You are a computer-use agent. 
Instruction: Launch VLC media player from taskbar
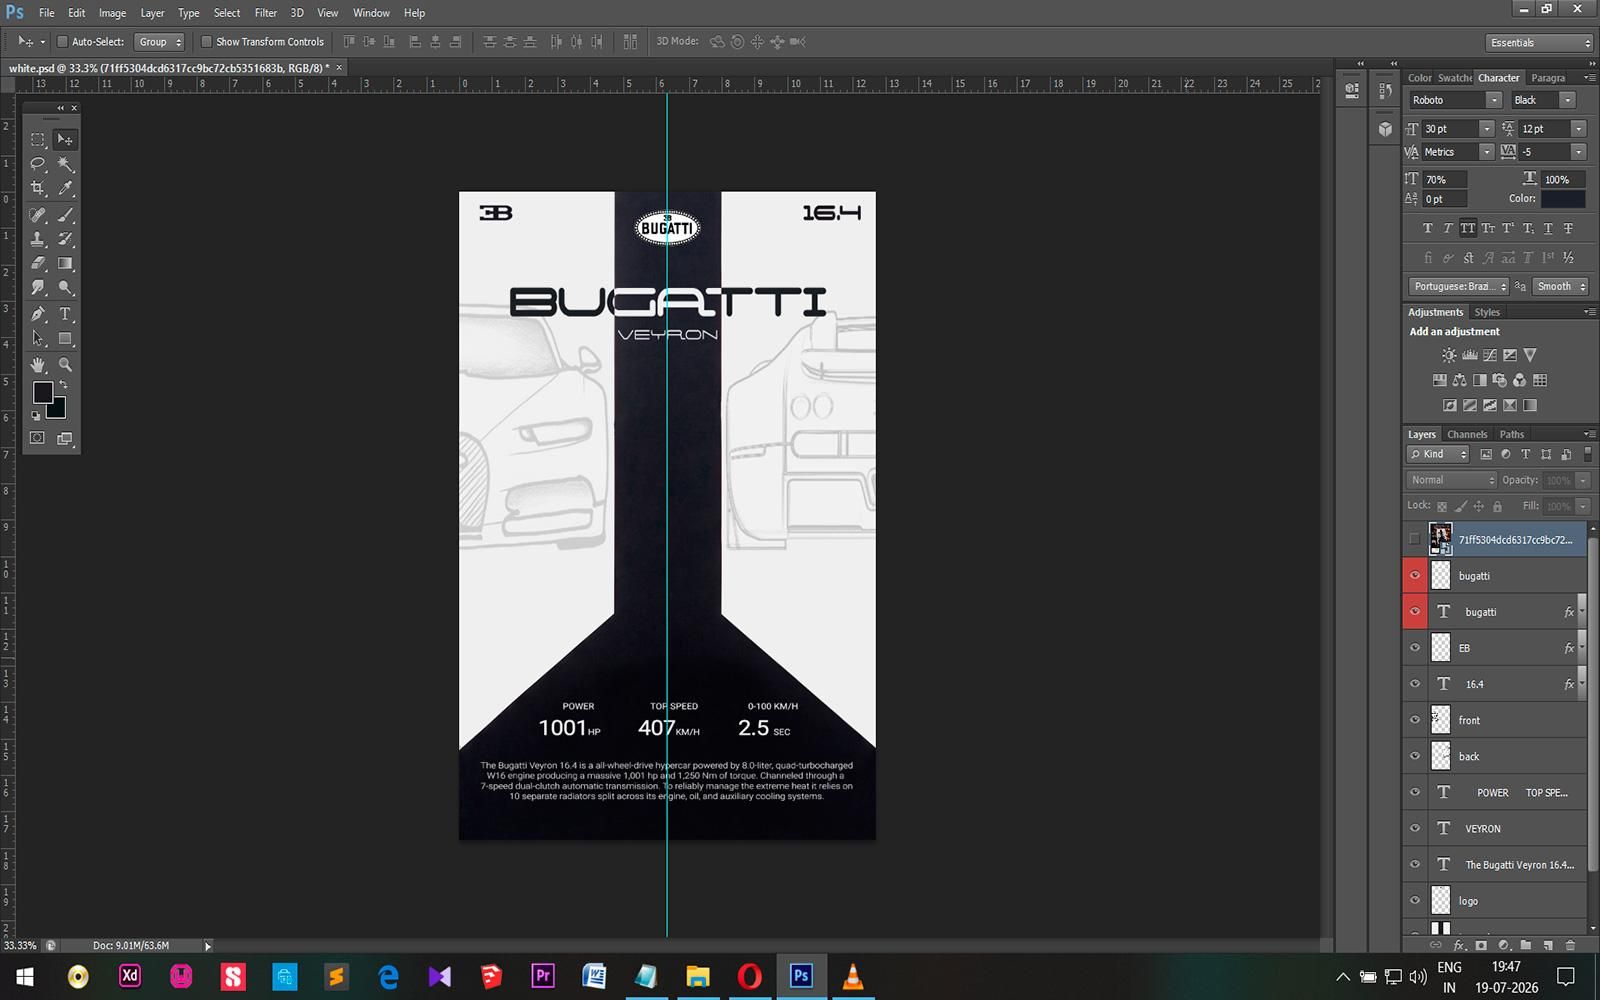pyautogui.click(x=853, y=976)
